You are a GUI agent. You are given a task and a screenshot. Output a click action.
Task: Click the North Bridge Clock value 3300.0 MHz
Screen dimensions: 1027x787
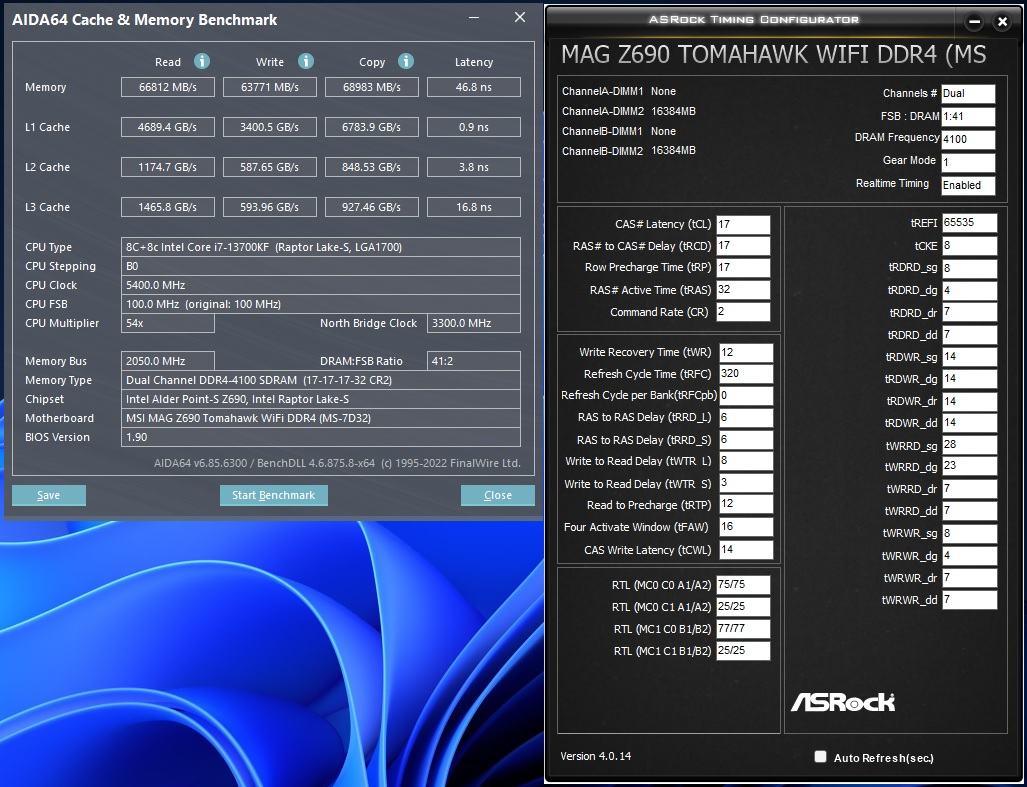(x=474, y=323)
